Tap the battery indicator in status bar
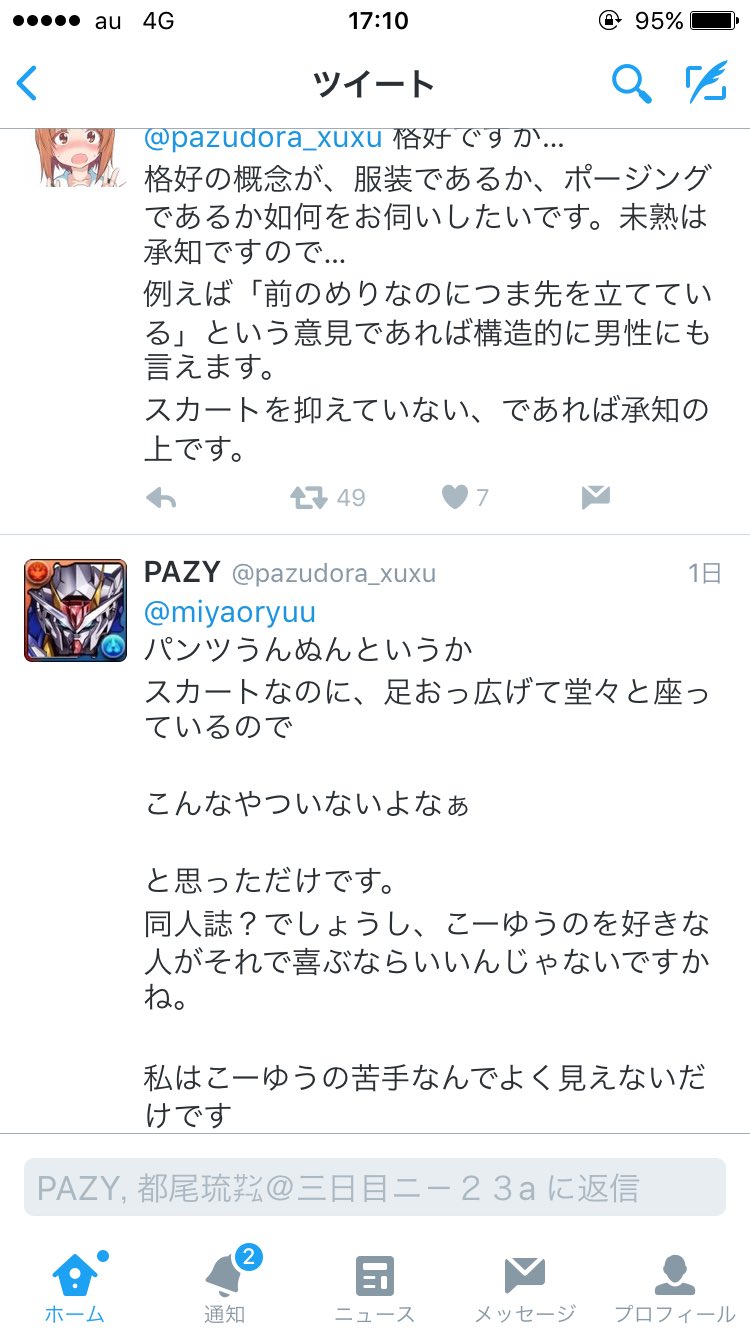Viewport: 750px width, 1334px height. (712, 20)
